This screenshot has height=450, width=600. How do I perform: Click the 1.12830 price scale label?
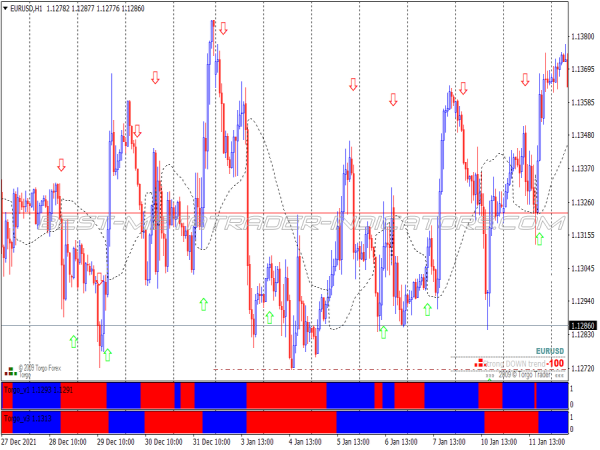(x=582, y=334)
